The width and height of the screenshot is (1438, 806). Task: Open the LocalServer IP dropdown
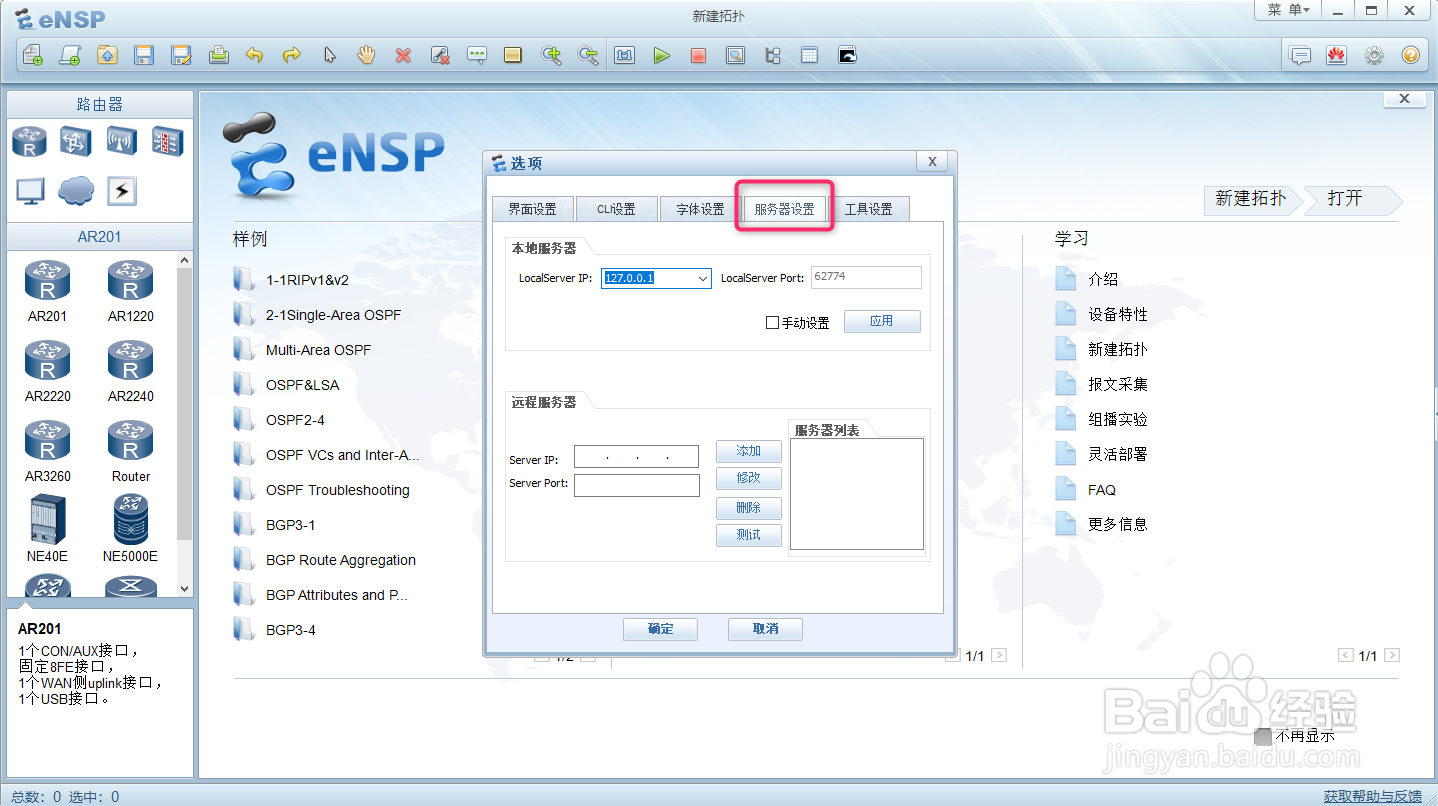click(702, 278)
